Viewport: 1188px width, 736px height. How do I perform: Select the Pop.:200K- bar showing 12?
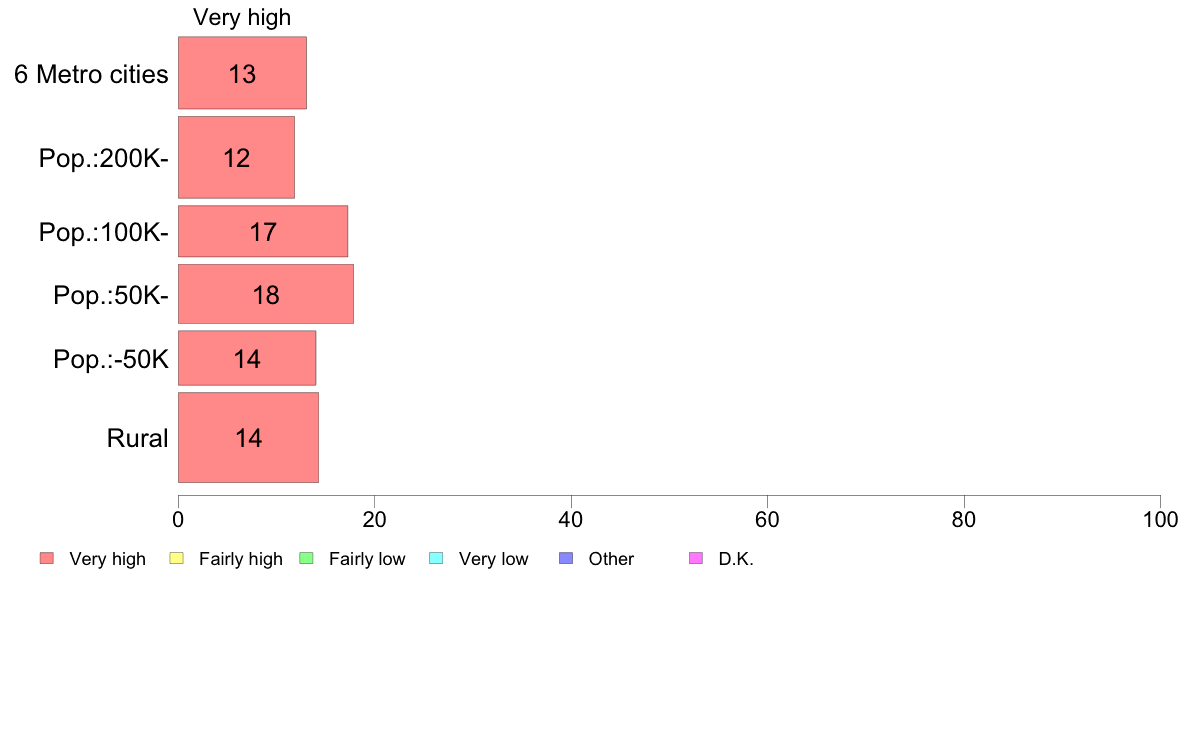pyautogui.click(x=236, y=157)
